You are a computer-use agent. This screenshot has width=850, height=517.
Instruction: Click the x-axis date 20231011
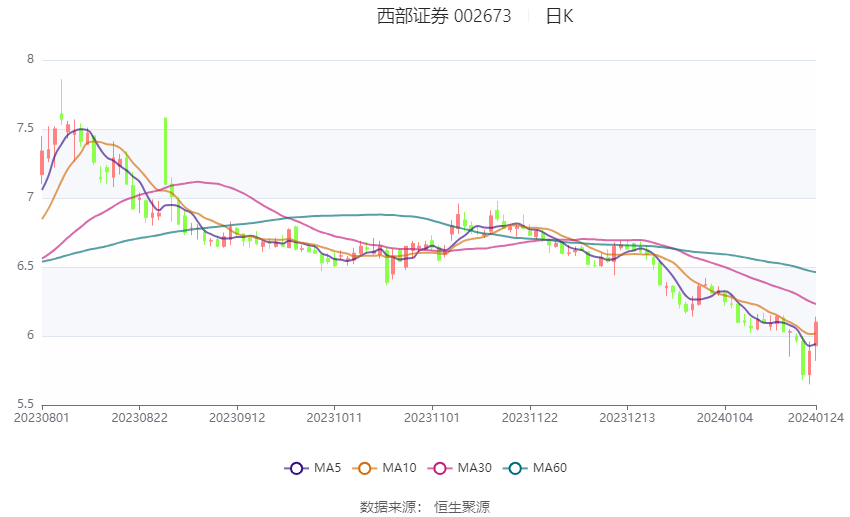point(334,418)
